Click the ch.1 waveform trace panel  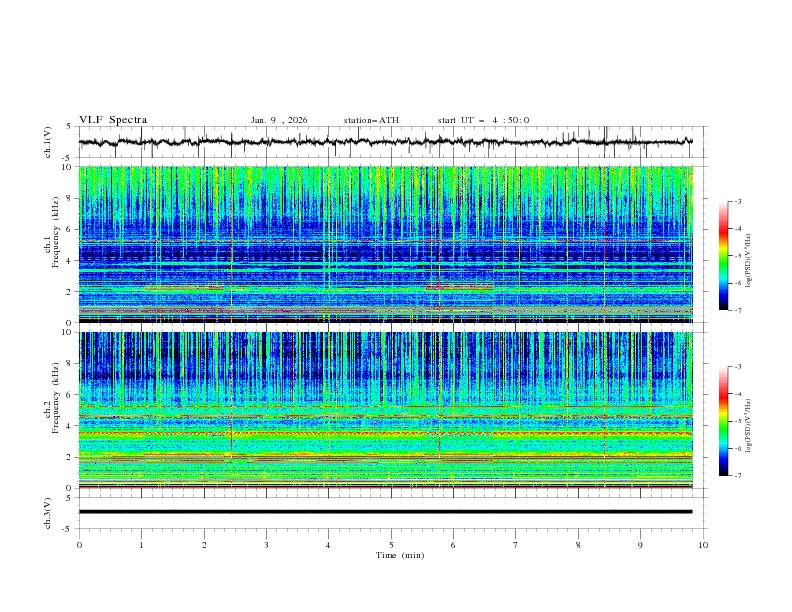pos(392,142)
